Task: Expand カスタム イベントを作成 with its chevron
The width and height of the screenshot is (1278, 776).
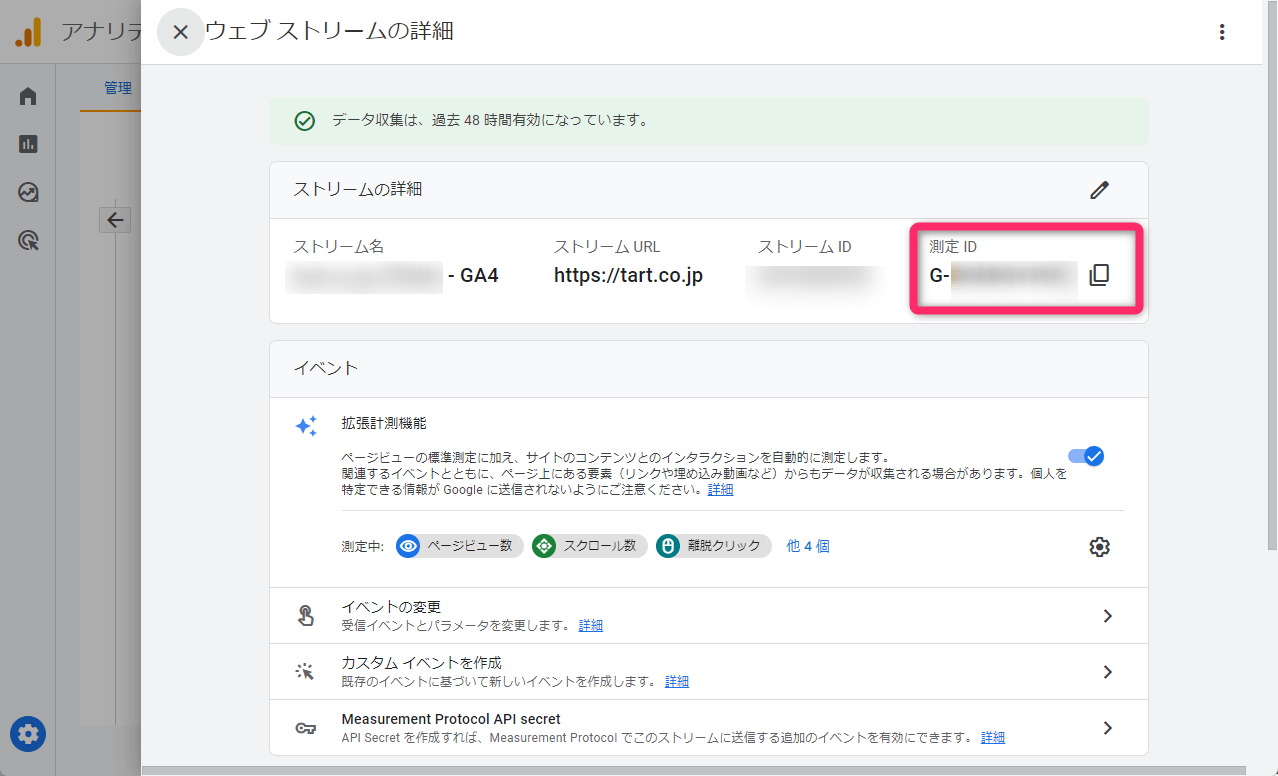Action: coord(1107,671)
